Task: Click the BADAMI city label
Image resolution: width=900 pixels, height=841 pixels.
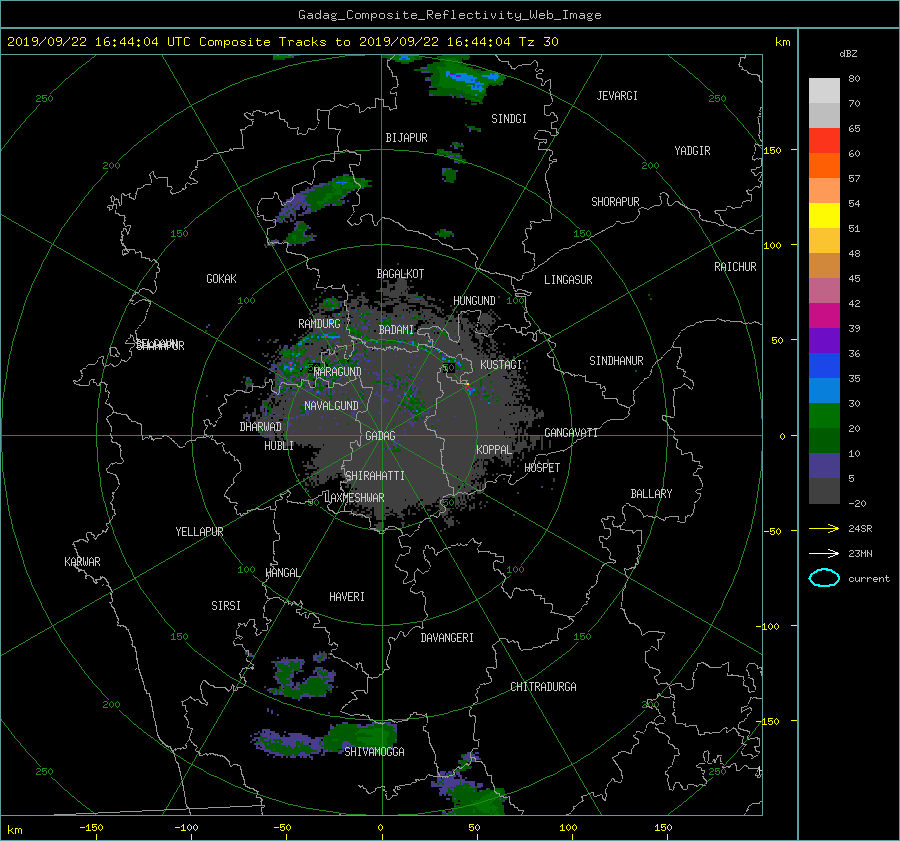Action: coord(396,330)
